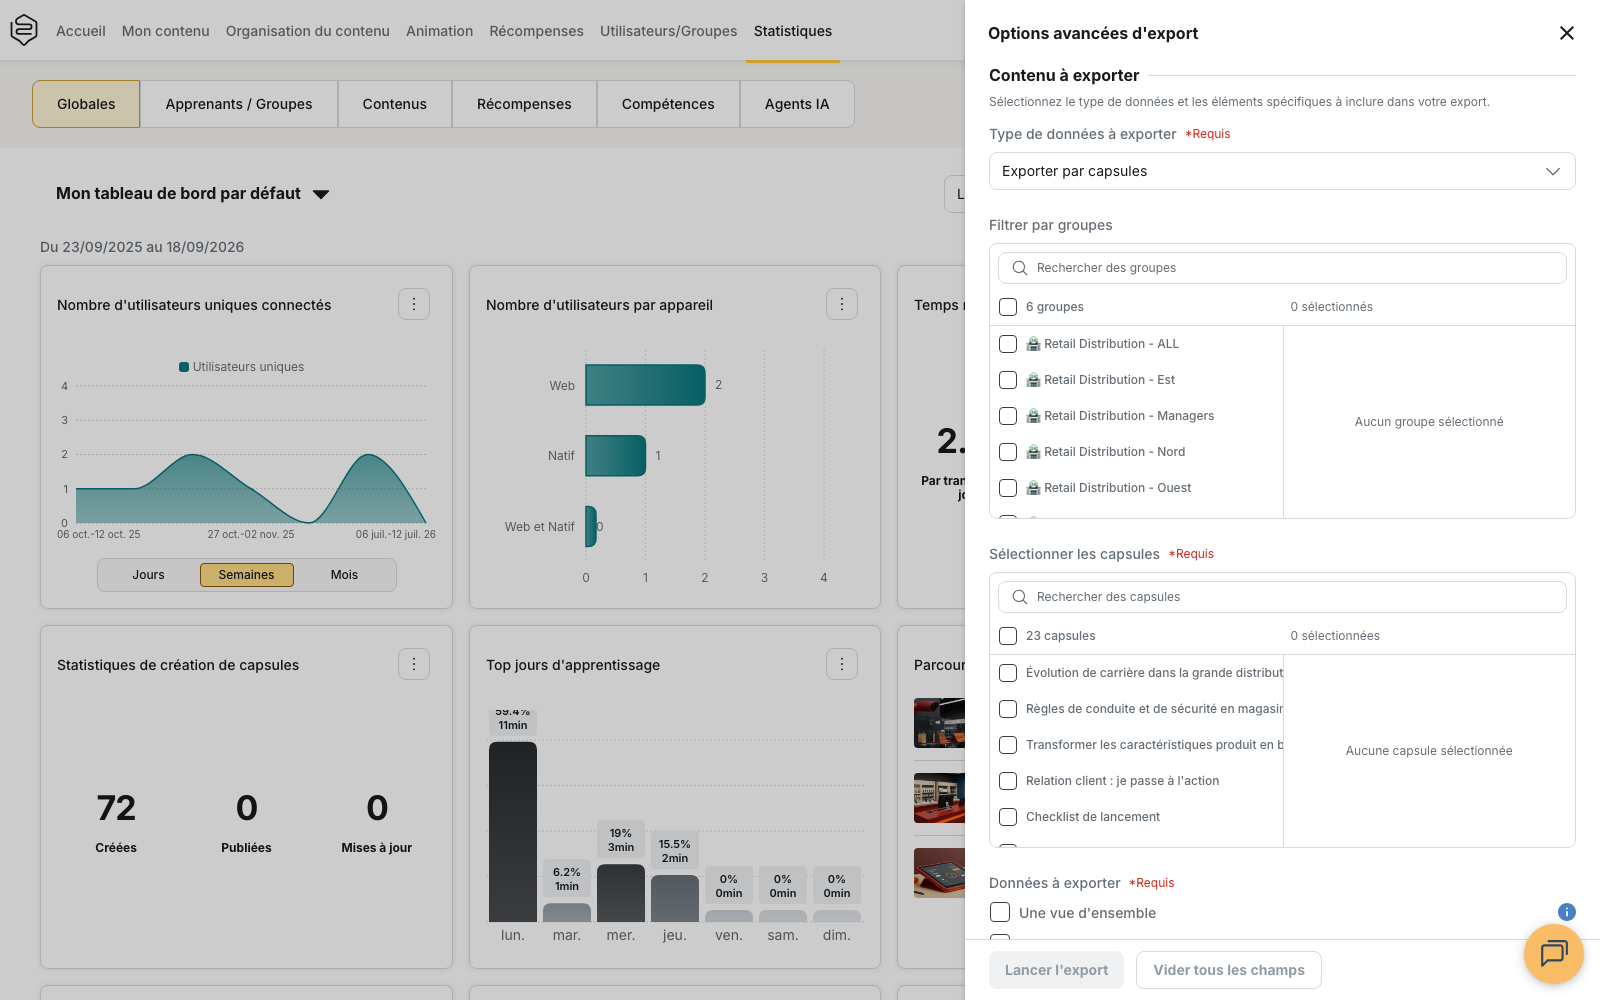Select the Semaines time granularity button

coord(246,575)
